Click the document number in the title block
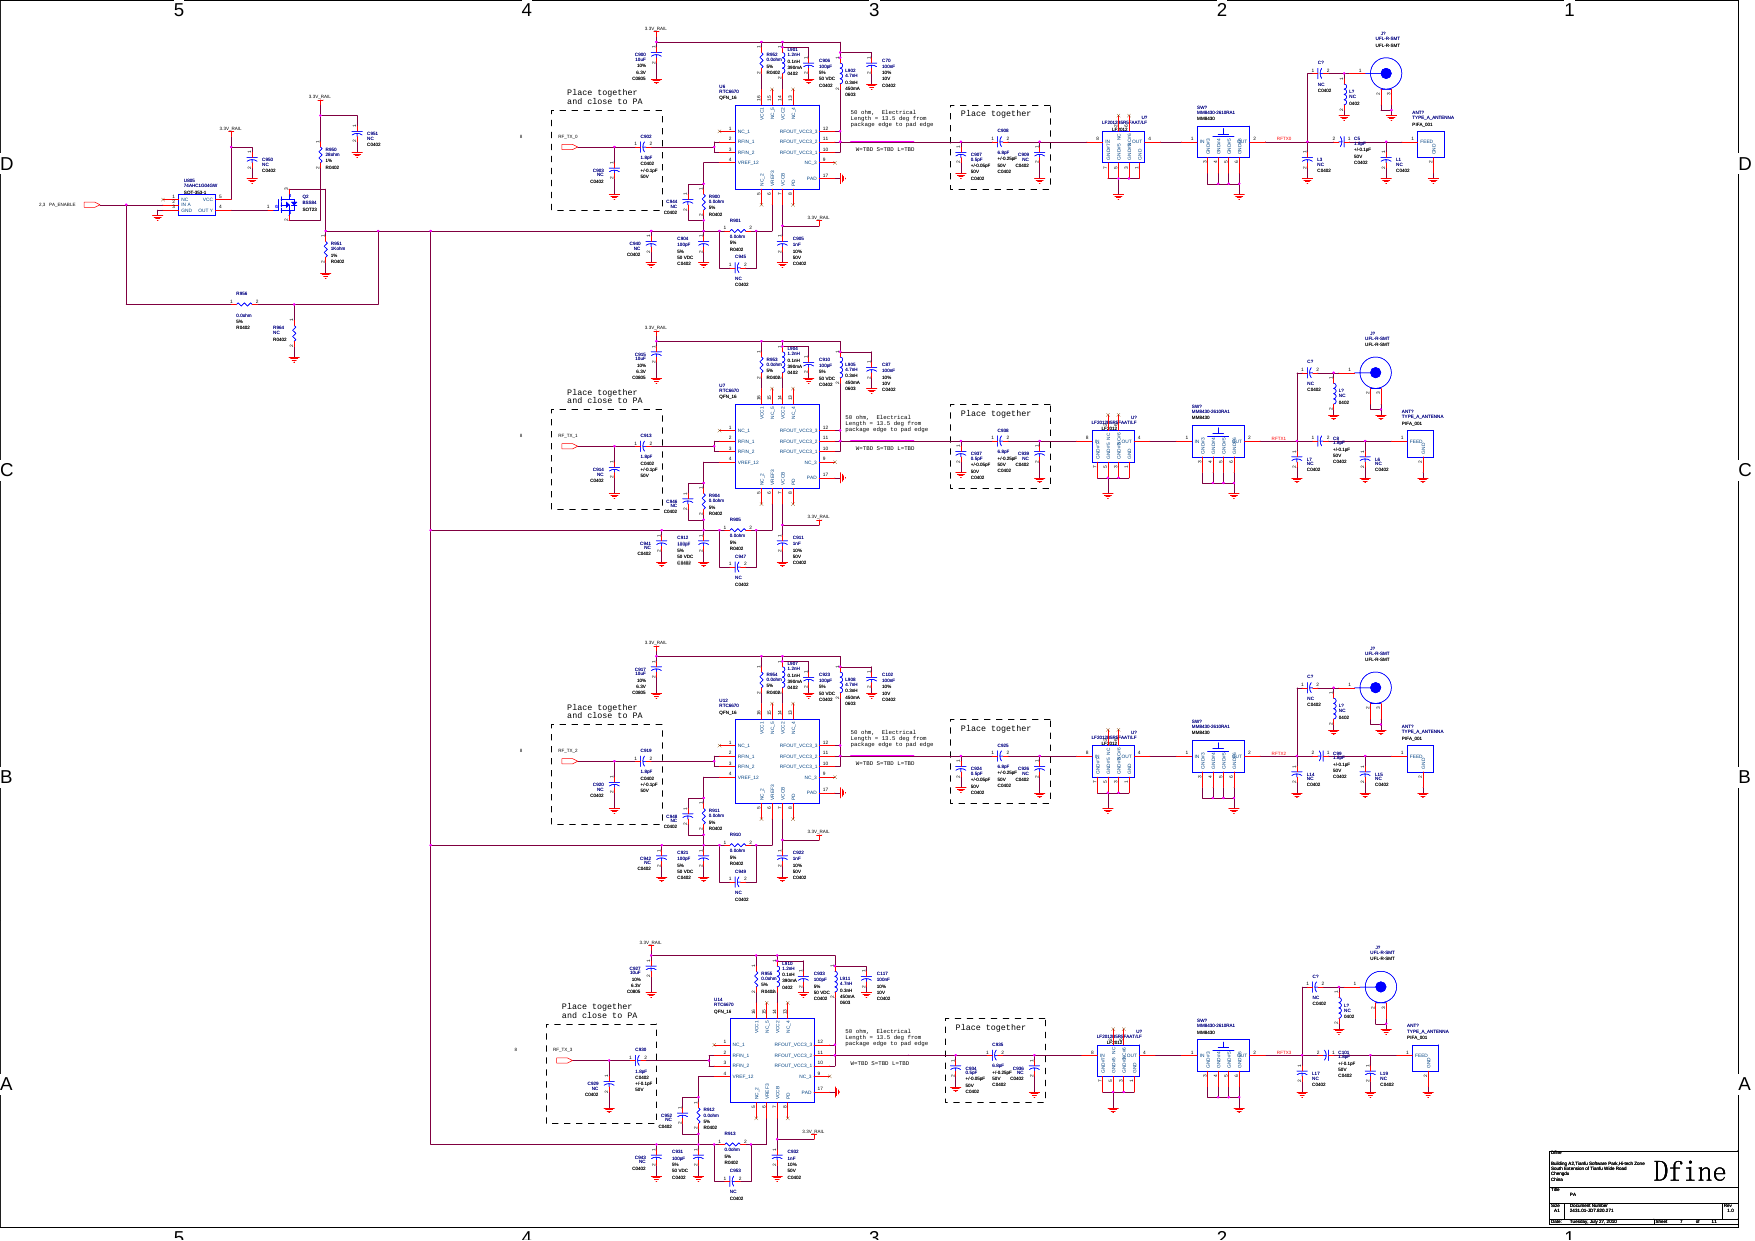The image size is (1755, 1241). pos(1591,1210)
